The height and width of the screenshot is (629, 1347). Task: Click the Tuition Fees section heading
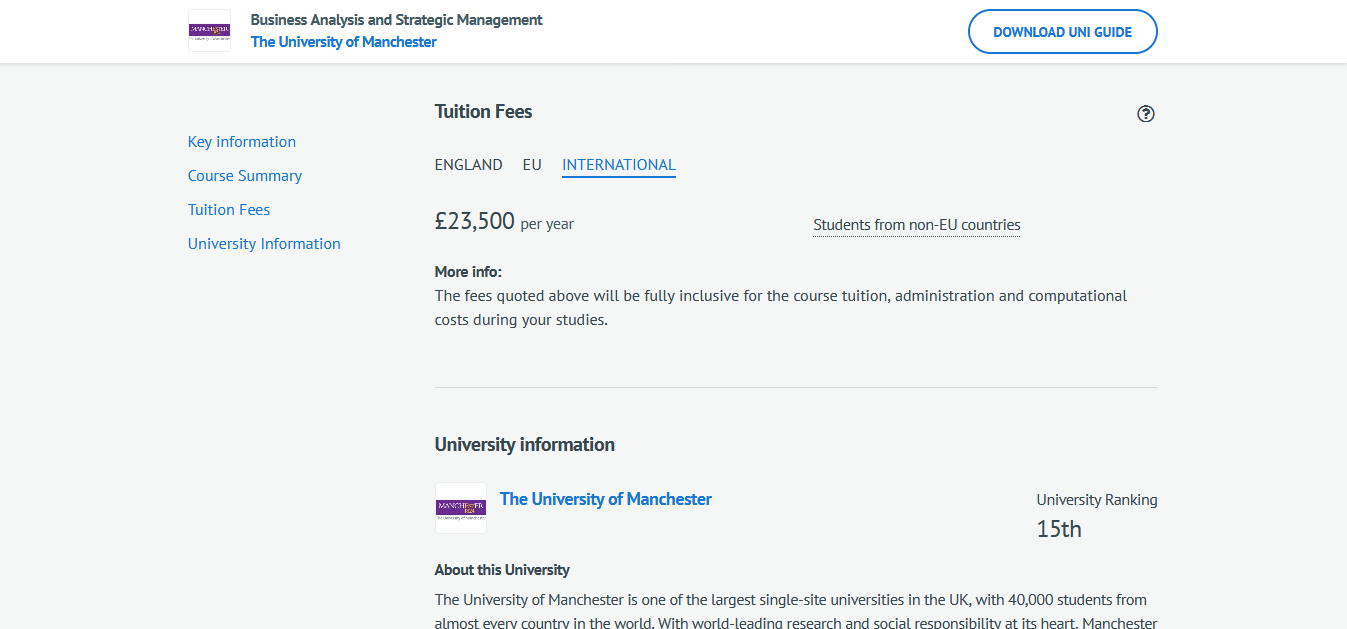click(x=484, y=112)
